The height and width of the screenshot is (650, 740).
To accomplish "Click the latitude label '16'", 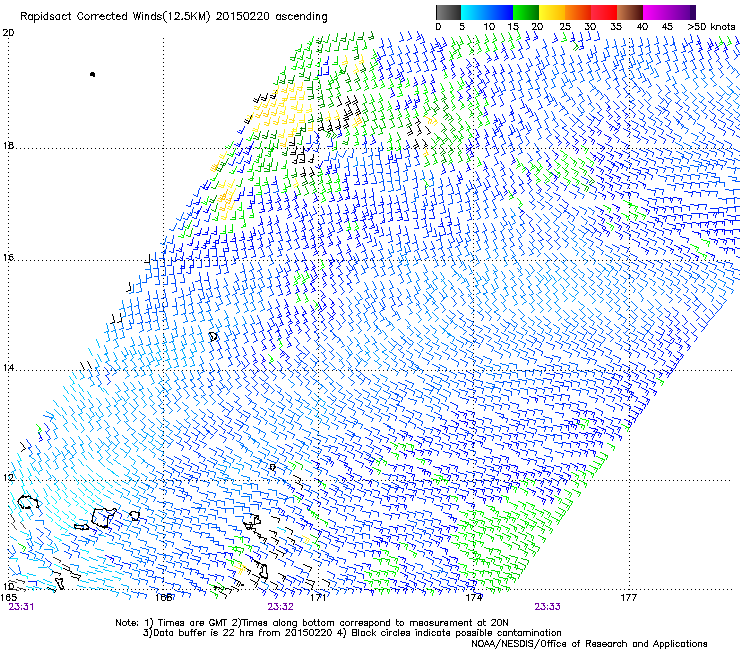I will 8,258.
